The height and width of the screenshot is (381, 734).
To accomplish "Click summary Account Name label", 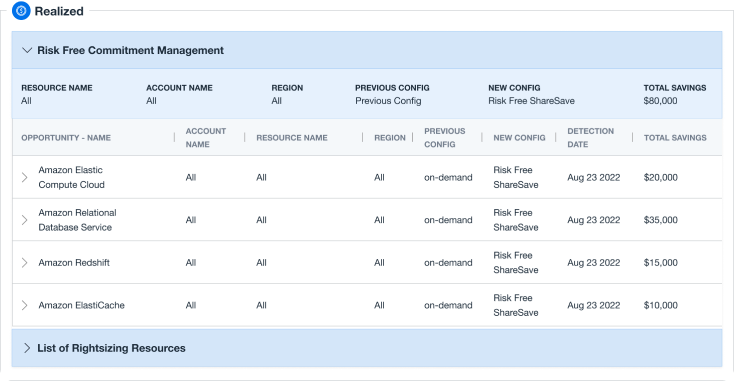I will click(179, 88).
